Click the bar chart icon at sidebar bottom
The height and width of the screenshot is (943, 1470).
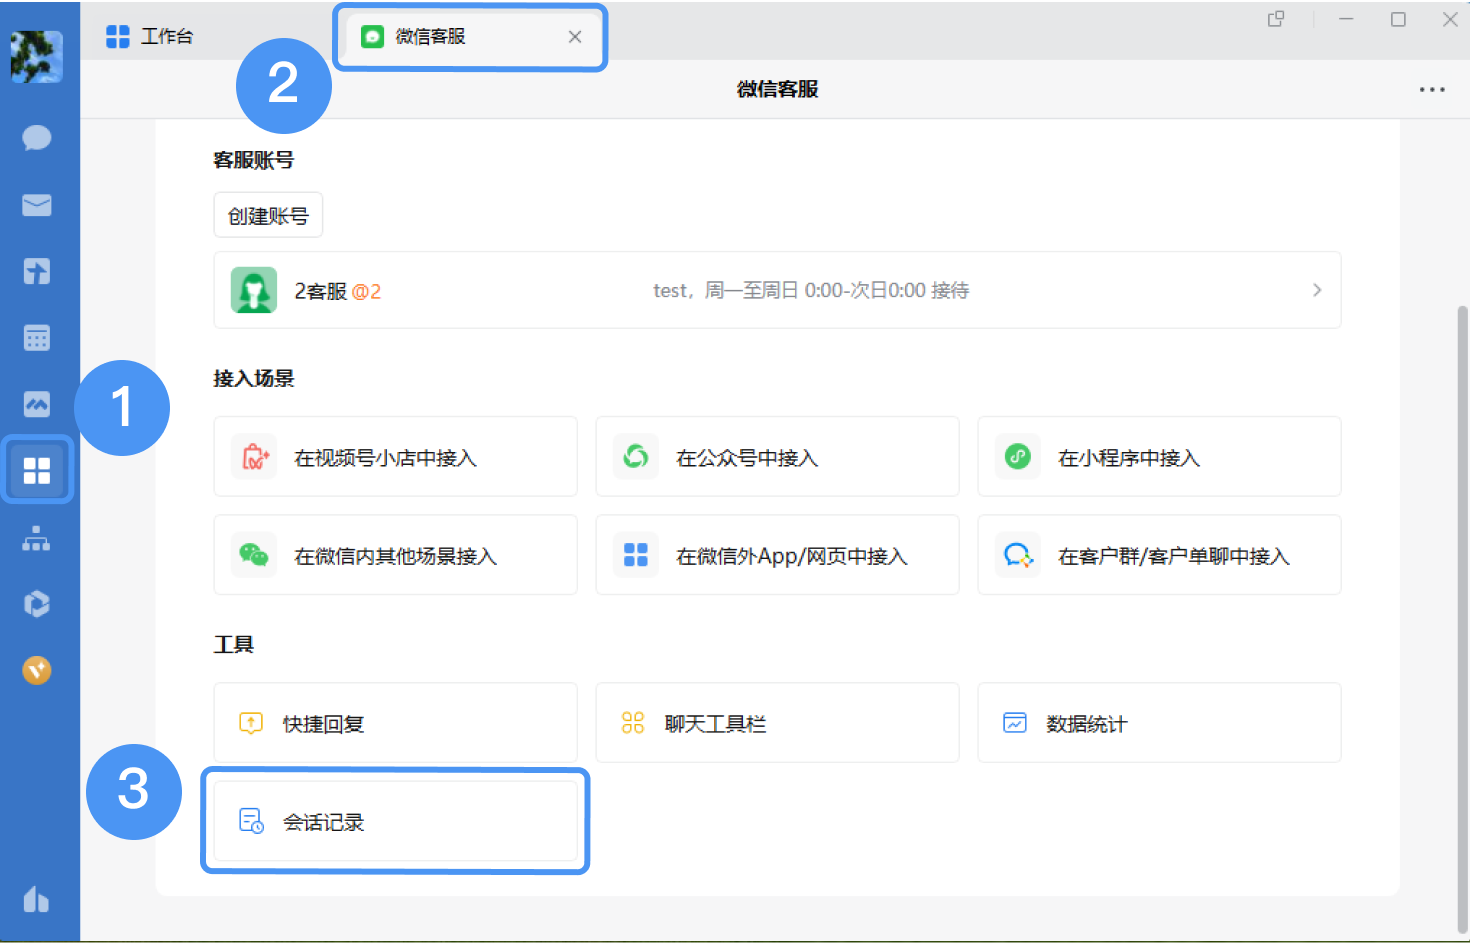(x=37, y=899)
